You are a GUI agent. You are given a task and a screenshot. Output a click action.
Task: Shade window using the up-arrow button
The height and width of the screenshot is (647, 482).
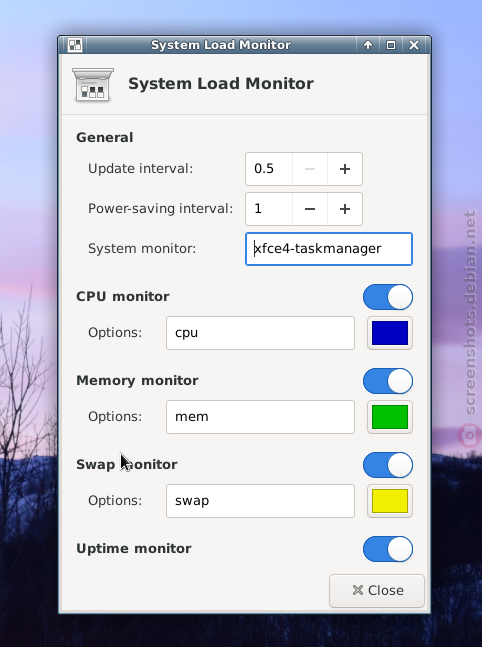tap(368, 45)
